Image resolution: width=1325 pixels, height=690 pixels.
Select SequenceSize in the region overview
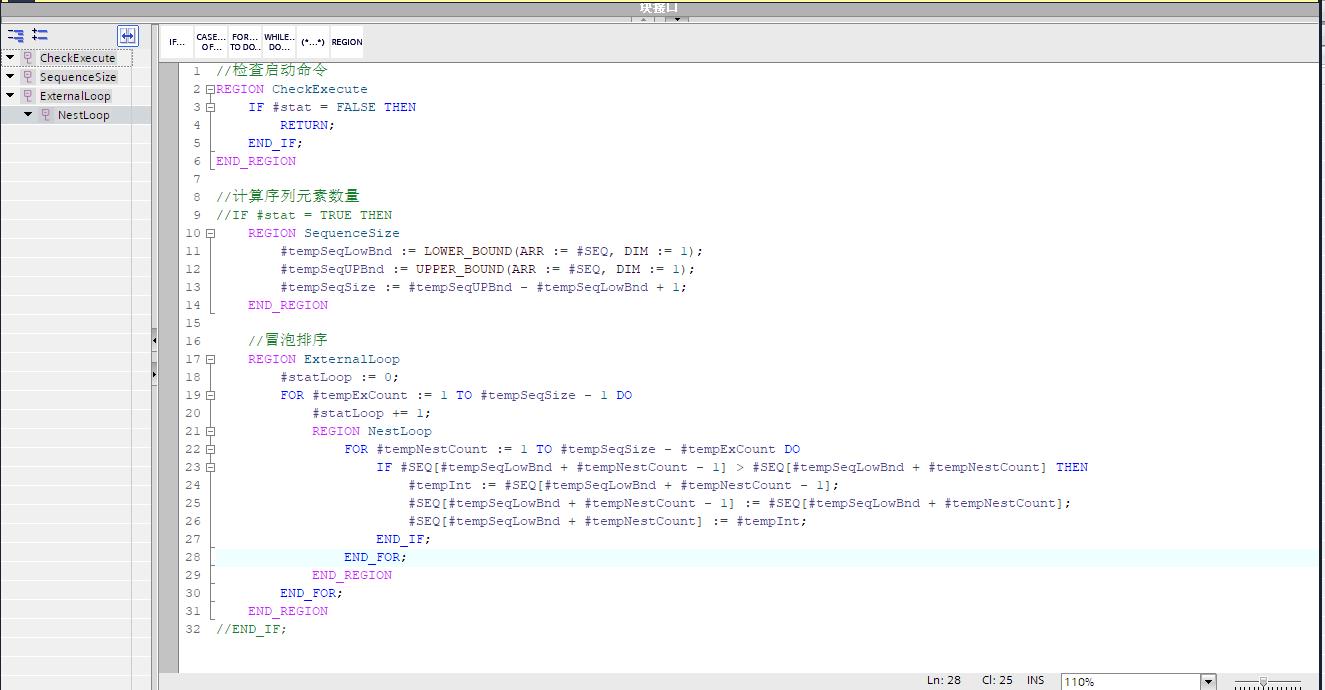77,77
